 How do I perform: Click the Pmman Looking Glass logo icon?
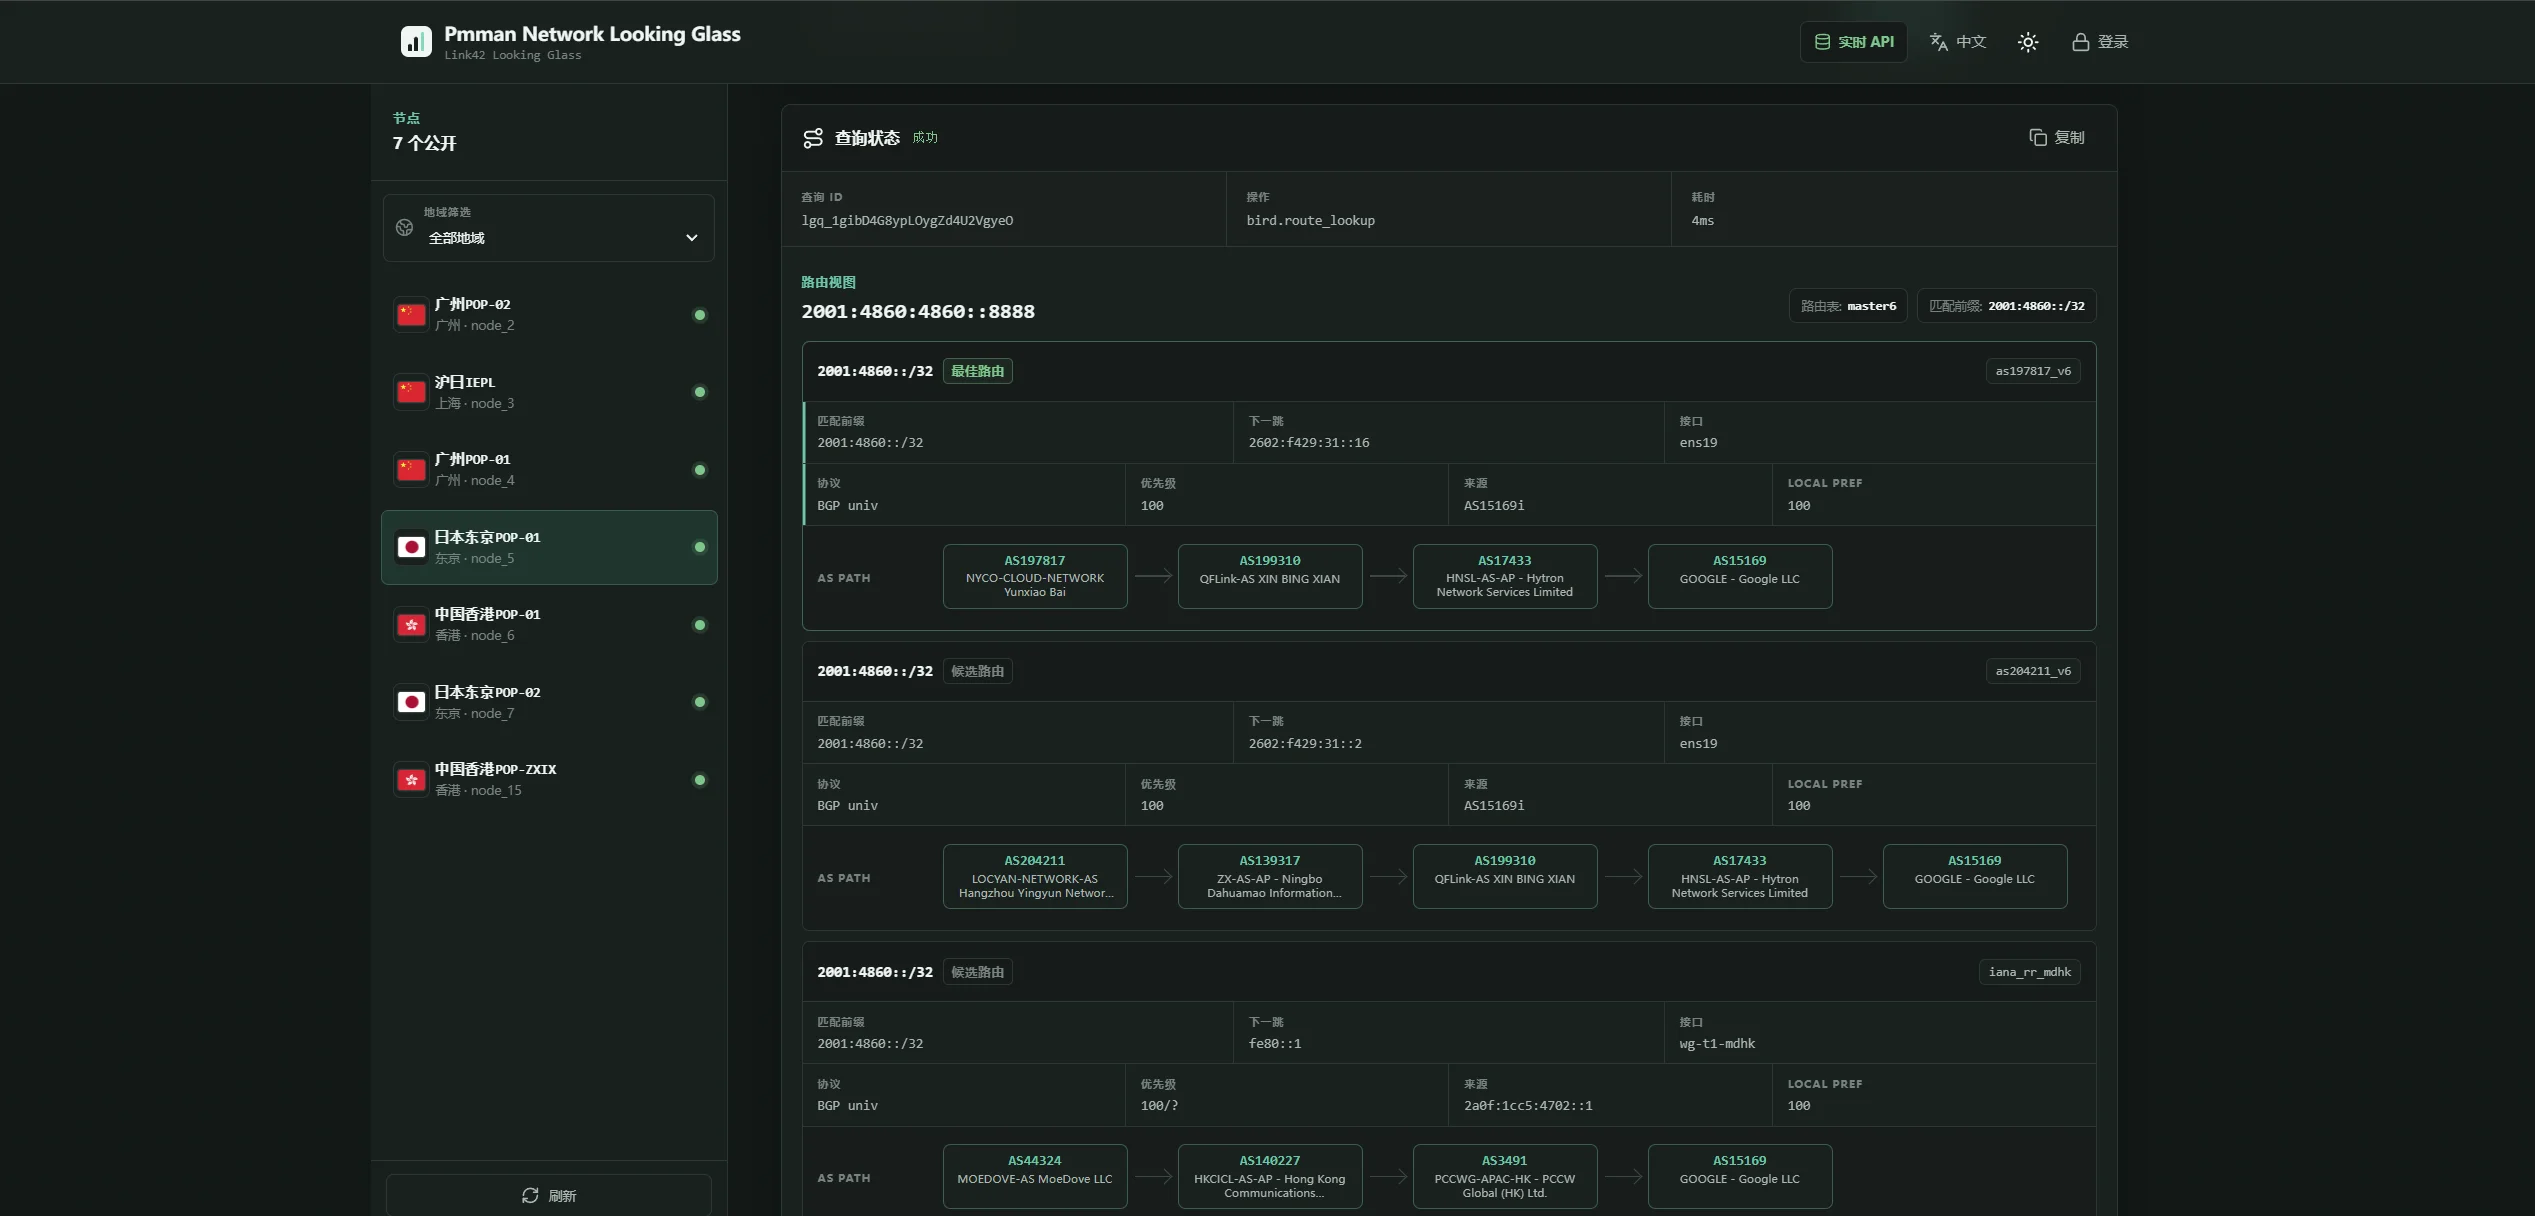[x=416, y=42]
